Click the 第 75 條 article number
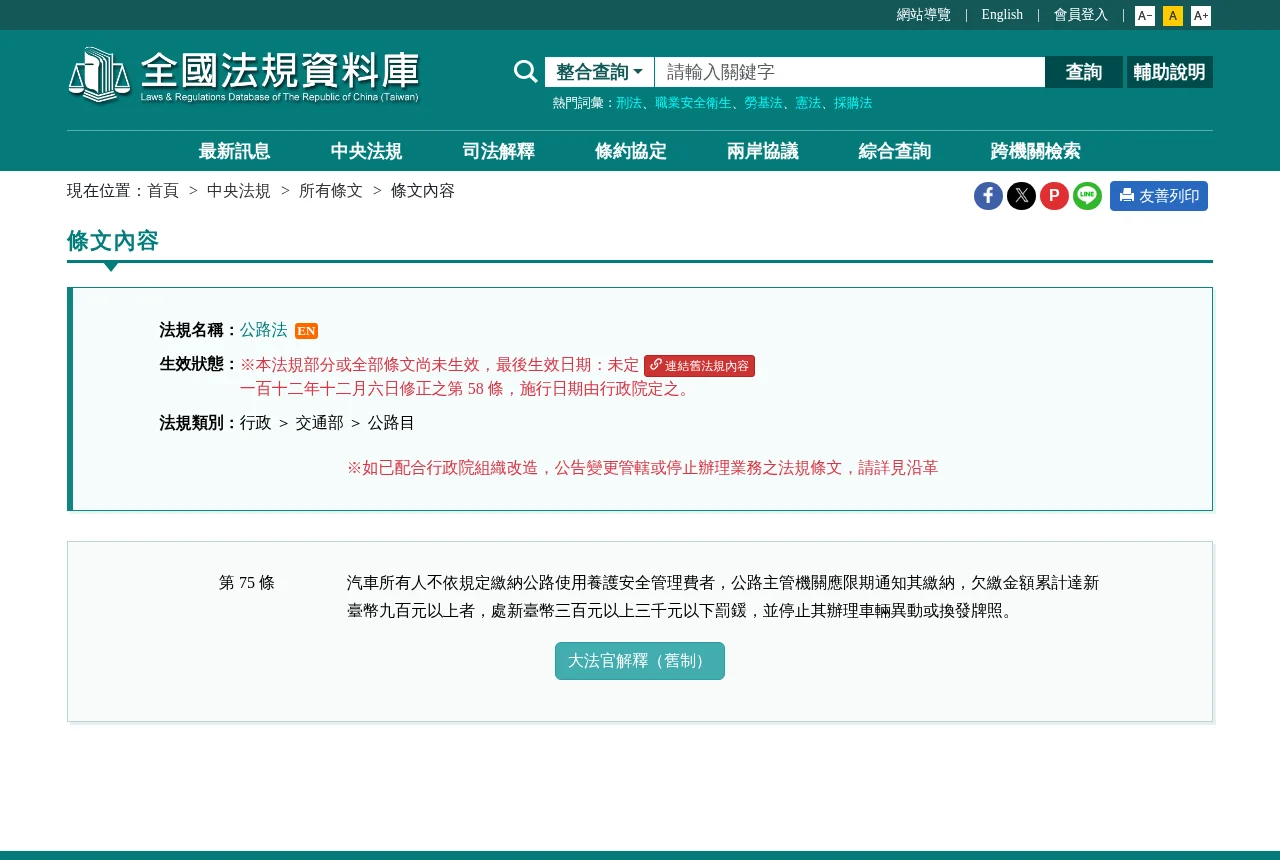This screenshot has width=1280, height=860. click(247, 583)
